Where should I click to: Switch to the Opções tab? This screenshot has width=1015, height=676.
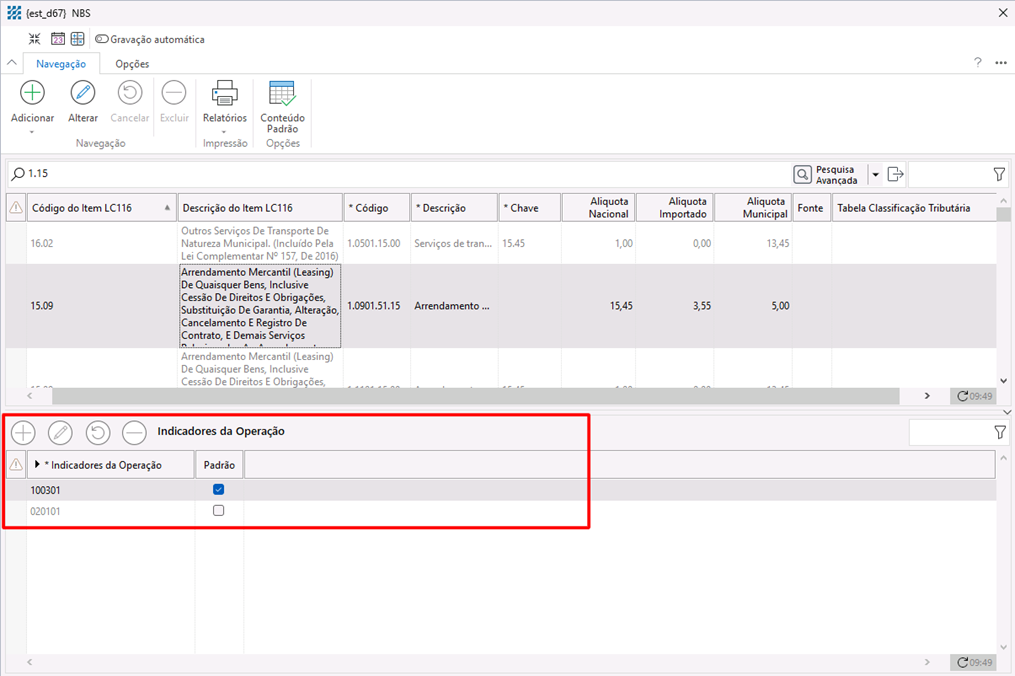(132, 64)
